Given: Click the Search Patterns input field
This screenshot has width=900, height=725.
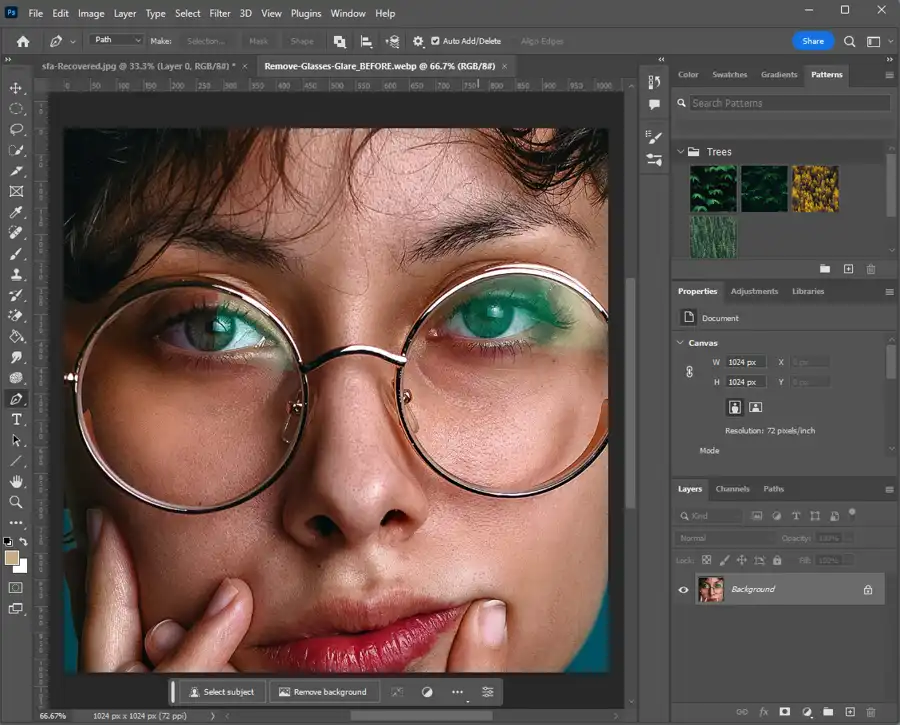Looking at the screenshot, I should [x=789, y=103].
